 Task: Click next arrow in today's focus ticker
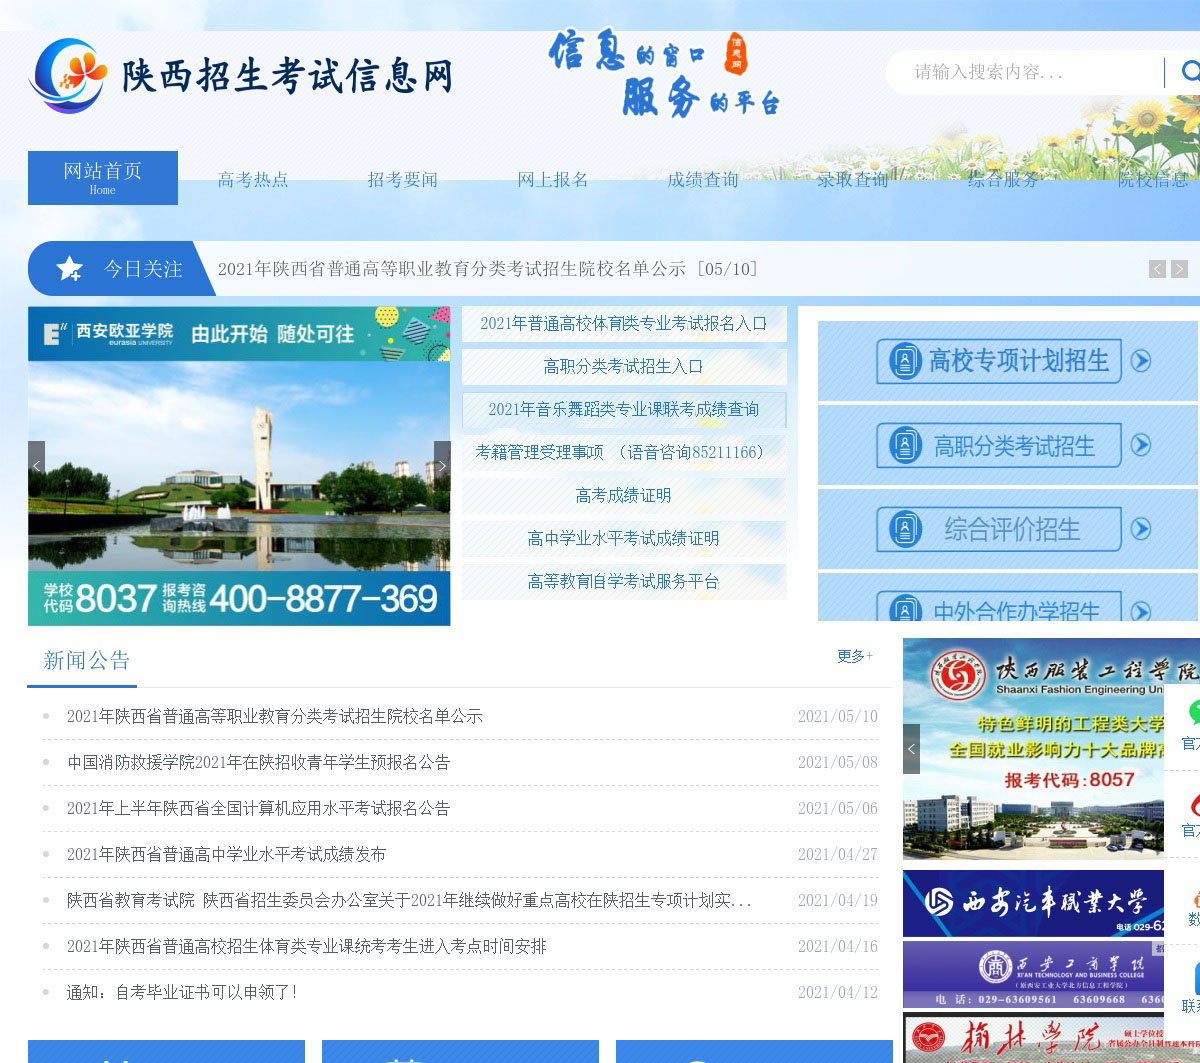click(x=1179, y=268)
